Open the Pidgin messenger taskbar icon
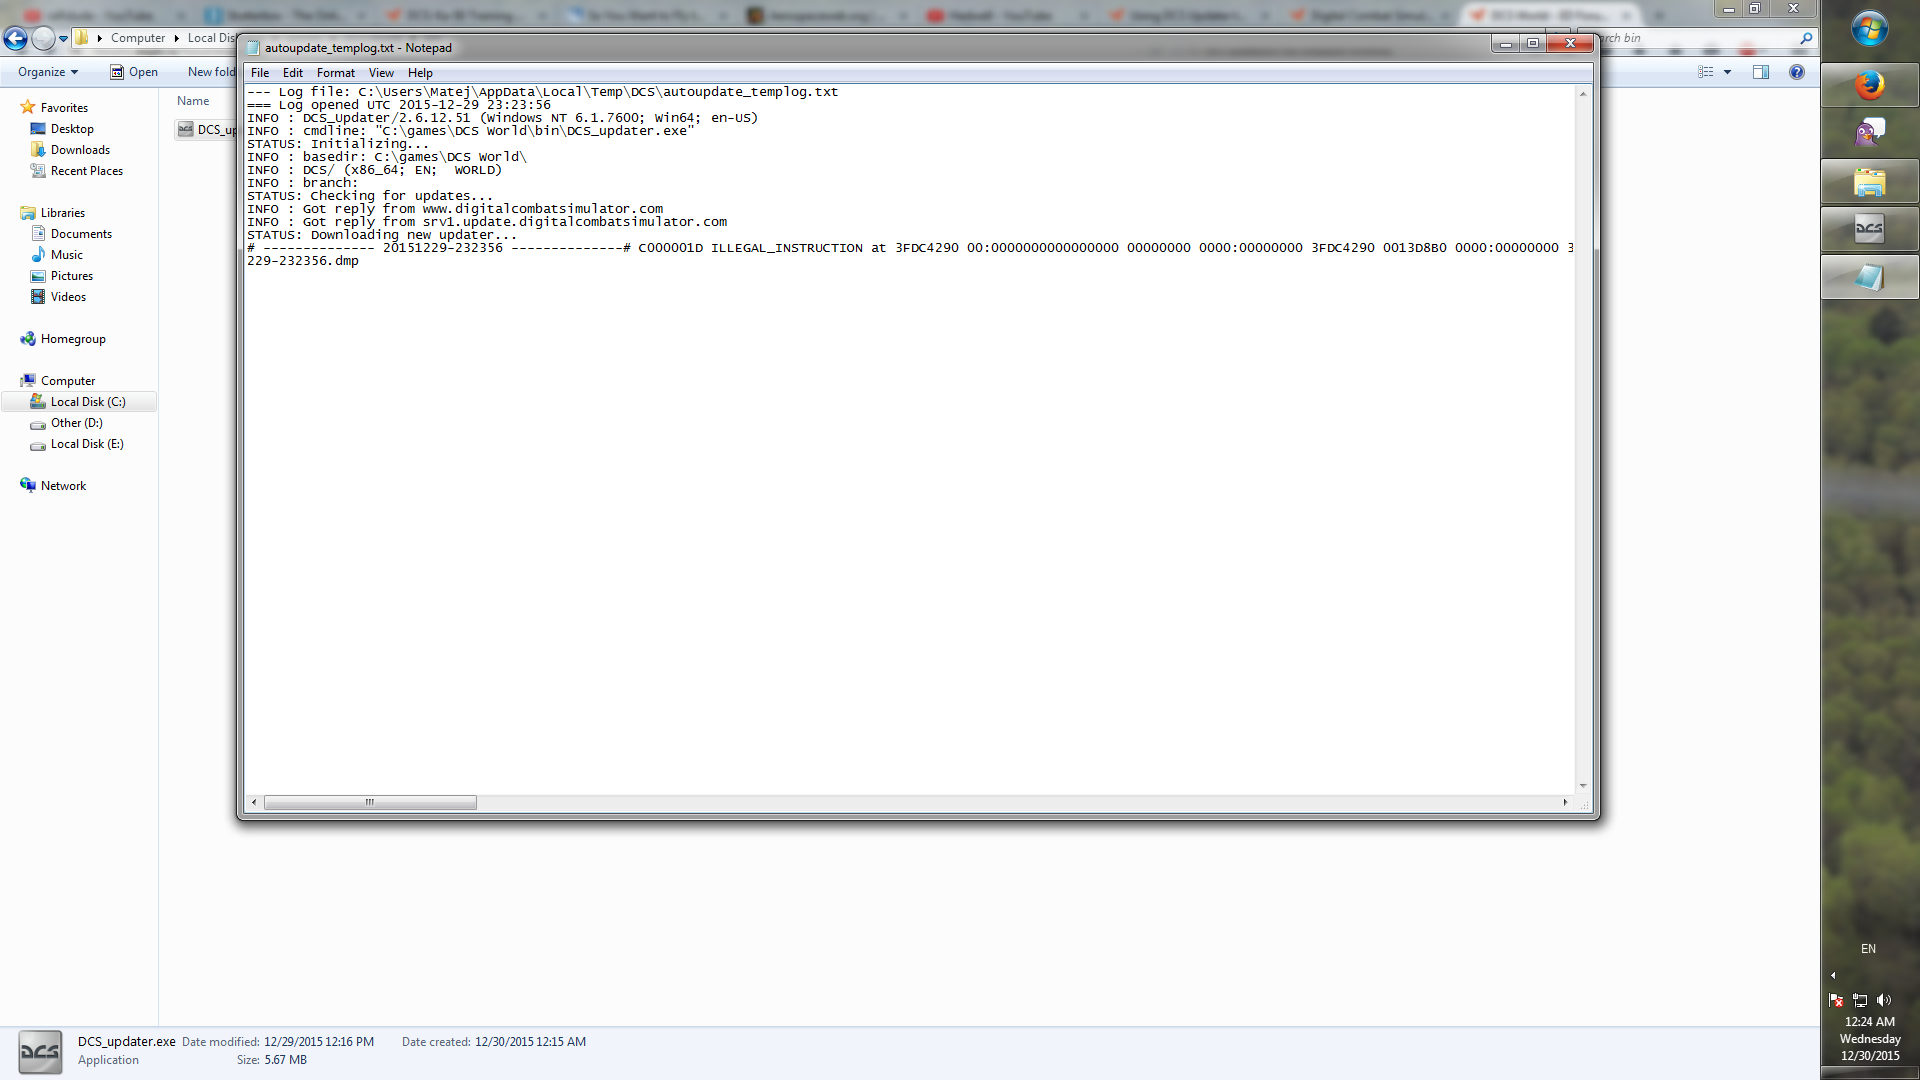This screenshot has width=1920, height=1080. coord(1869,132)
